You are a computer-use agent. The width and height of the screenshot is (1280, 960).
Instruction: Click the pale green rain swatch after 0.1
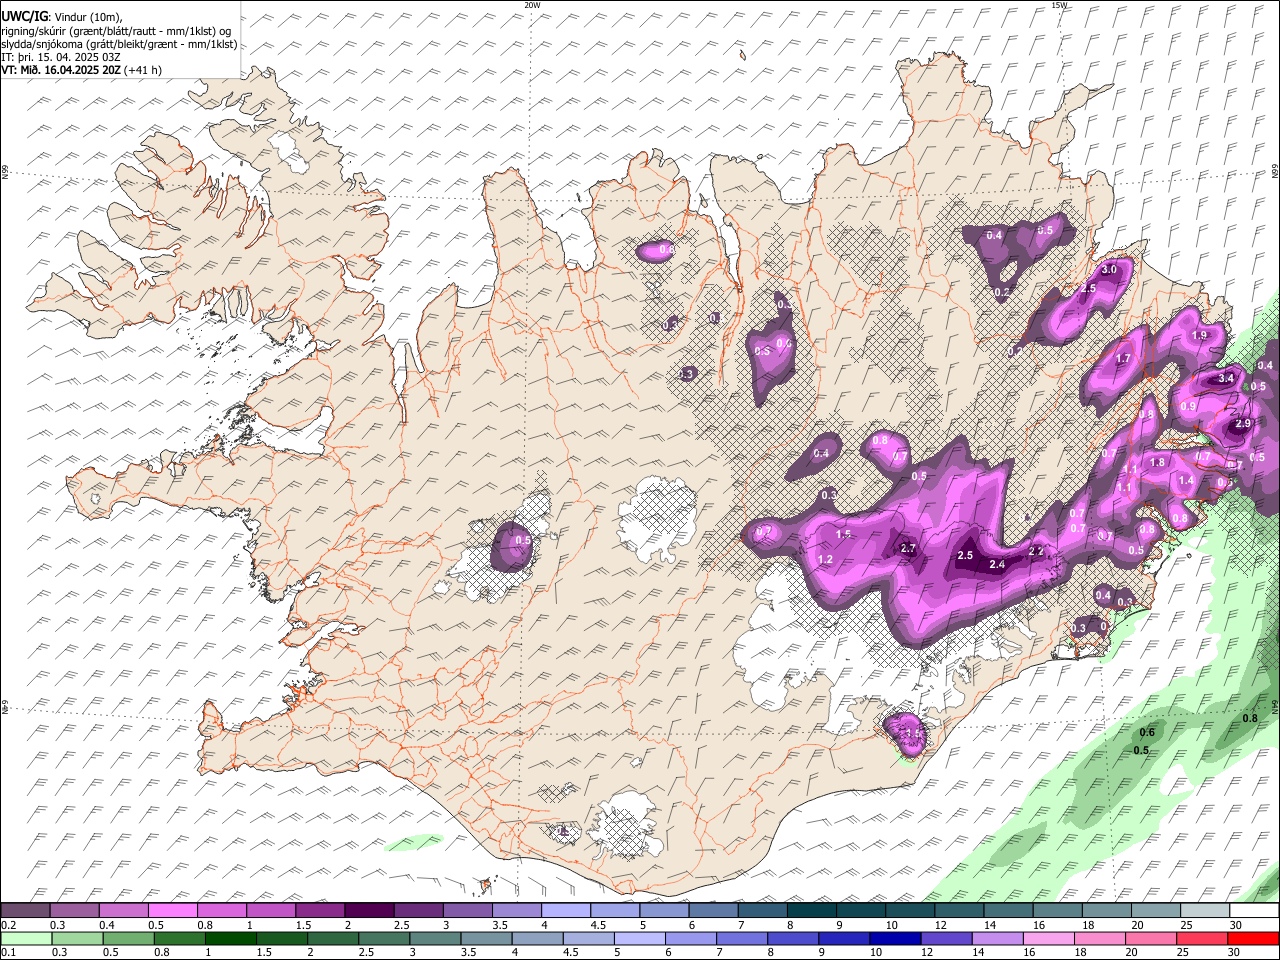[25, 938]
